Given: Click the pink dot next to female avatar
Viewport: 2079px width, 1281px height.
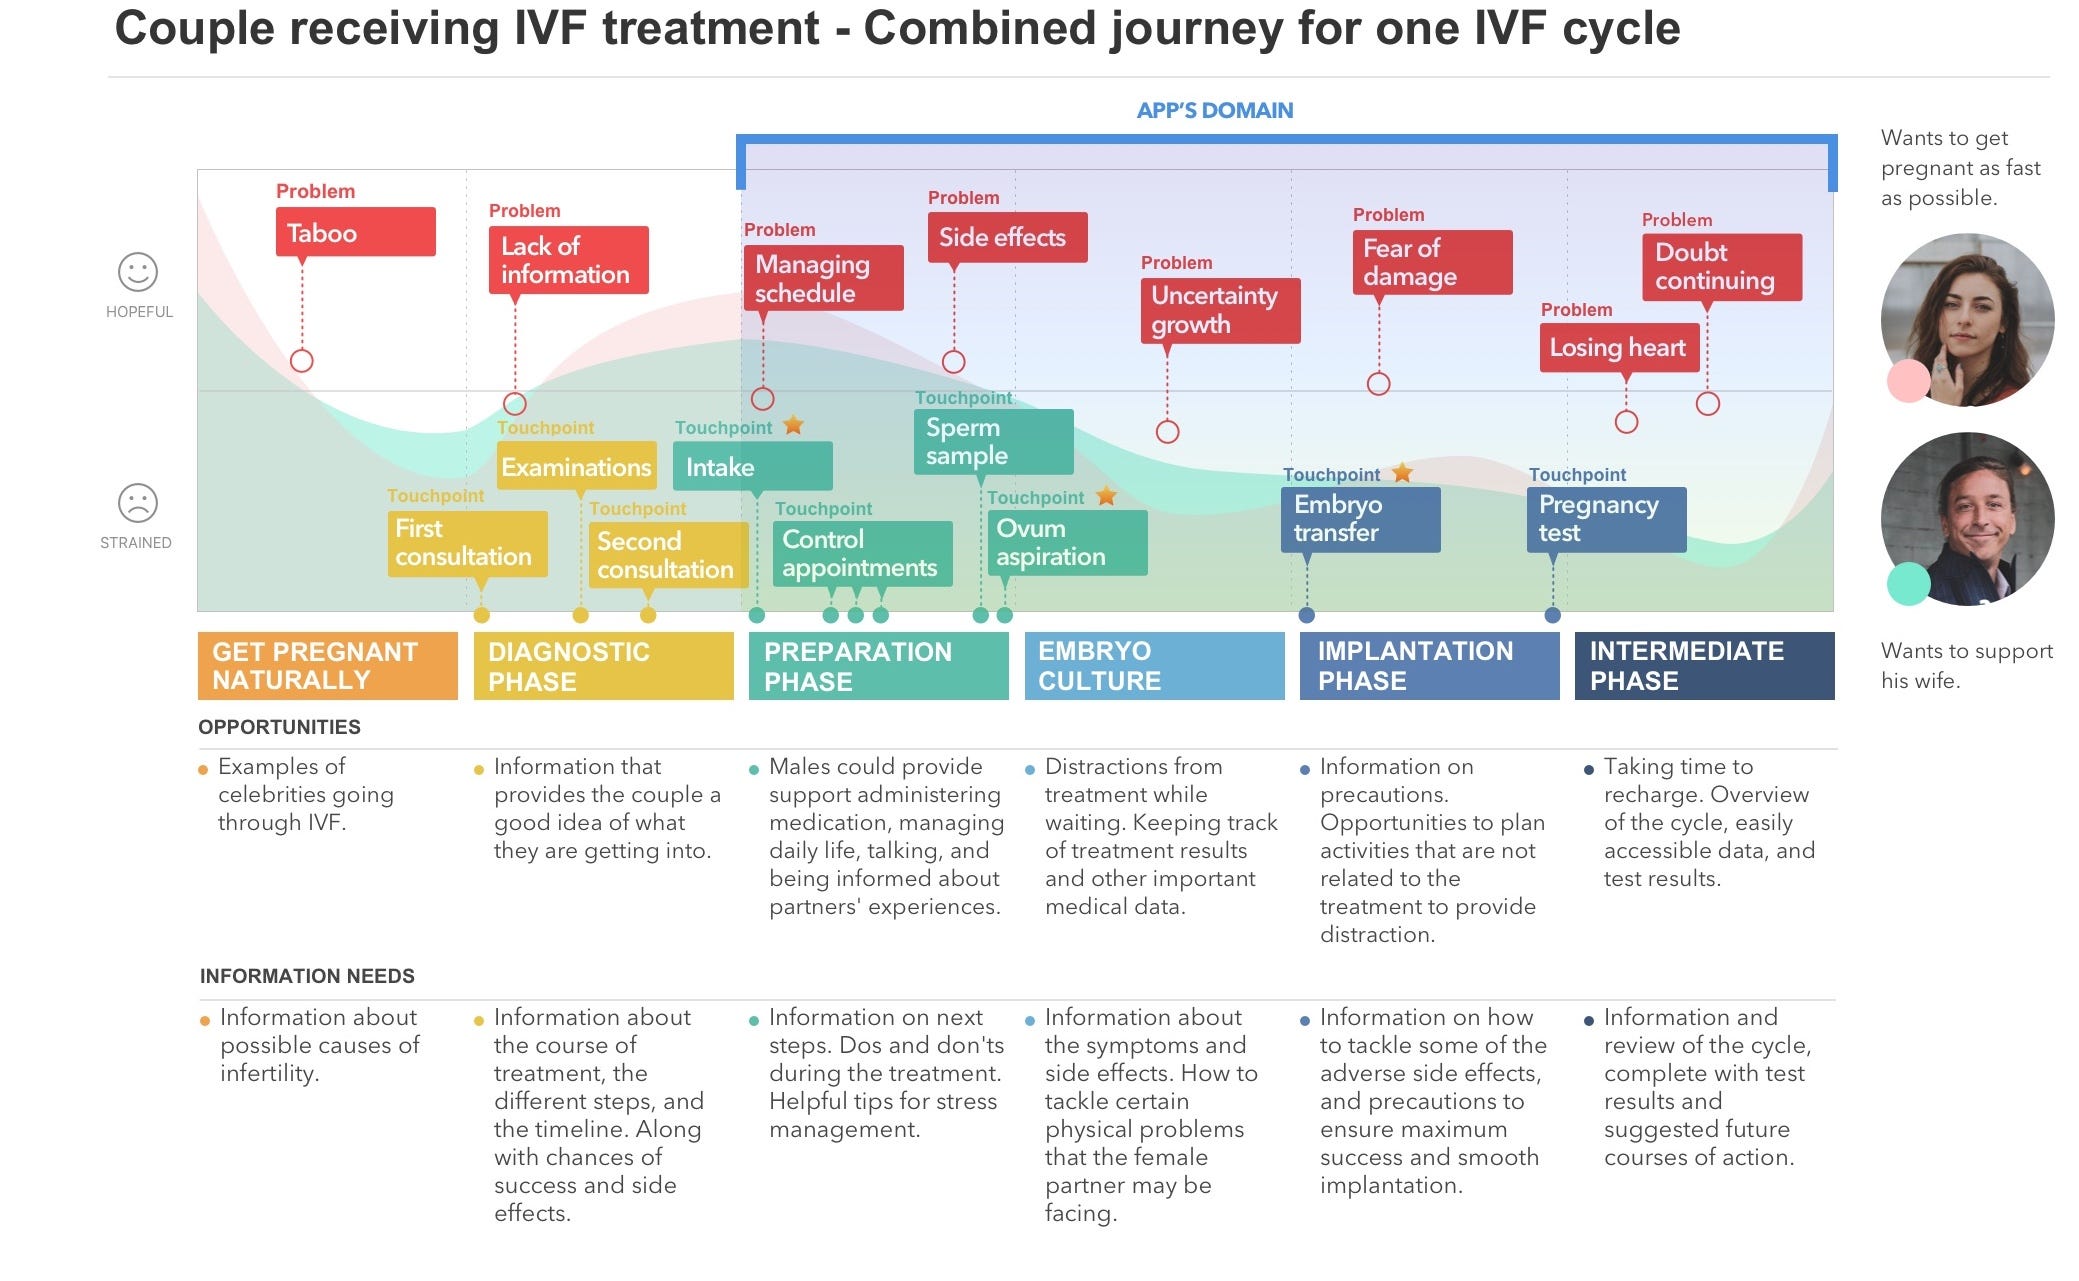Looking at the screenshot, I should [1907, 381].
